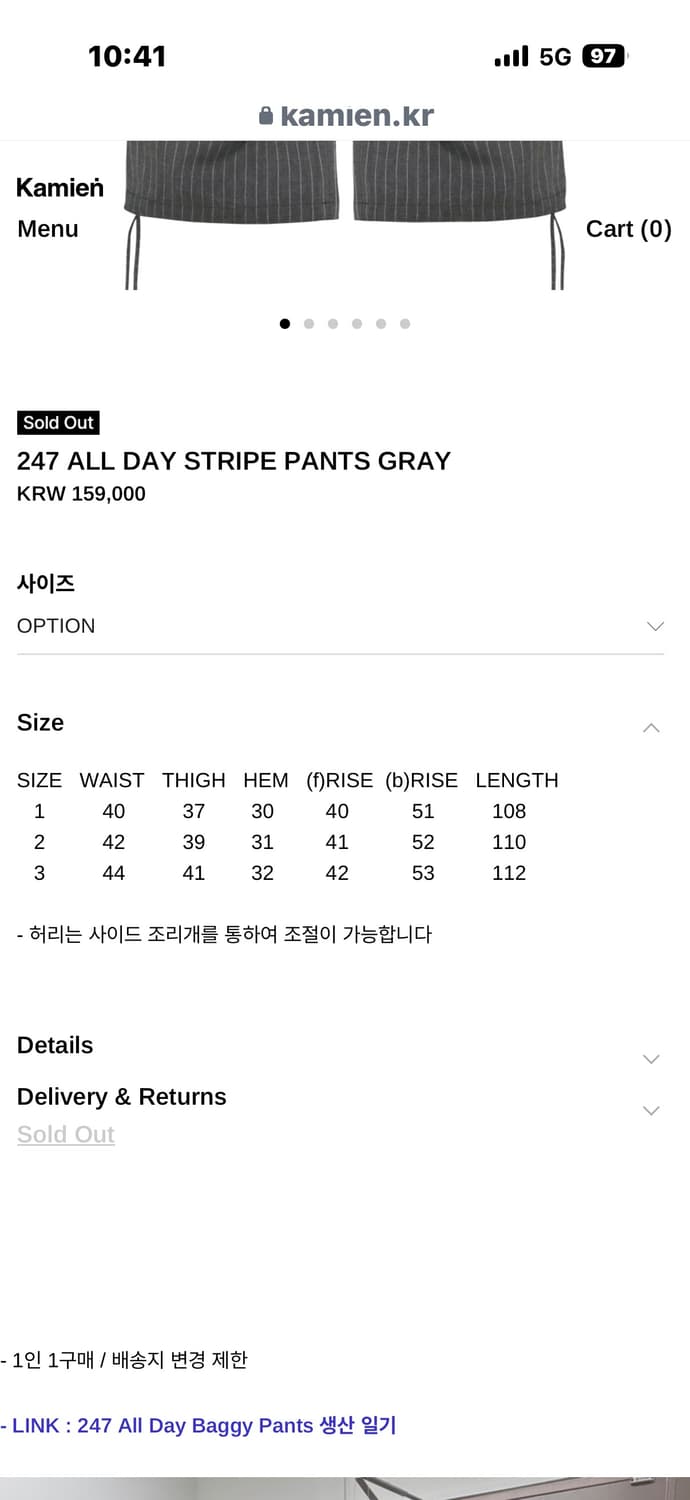Tap the Sold Out badge label
Screen dimensions: 690x1500
58,422
